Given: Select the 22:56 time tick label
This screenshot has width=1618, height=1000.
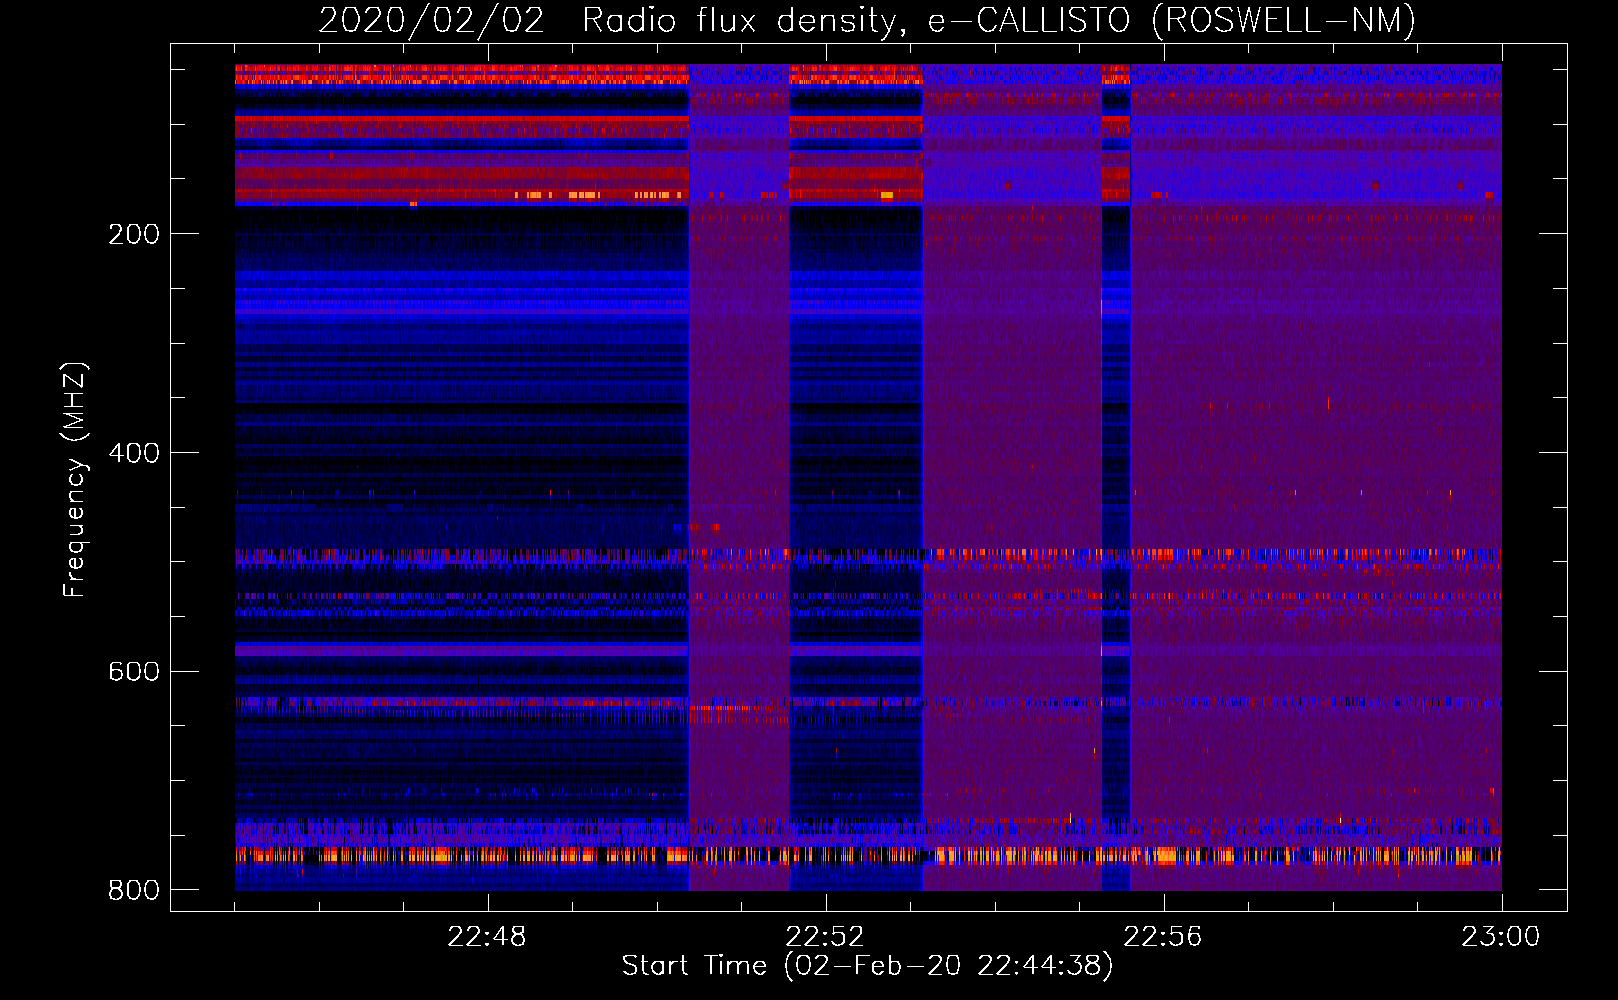Looking at the screenshot, I should (1163, 937).
